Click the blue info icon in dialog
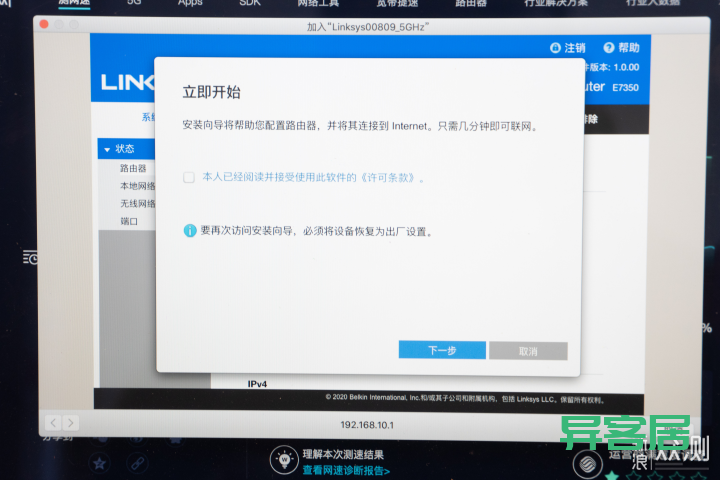Image resolution: width=720 pixels, height=480 pixels. tap(190, 231)
